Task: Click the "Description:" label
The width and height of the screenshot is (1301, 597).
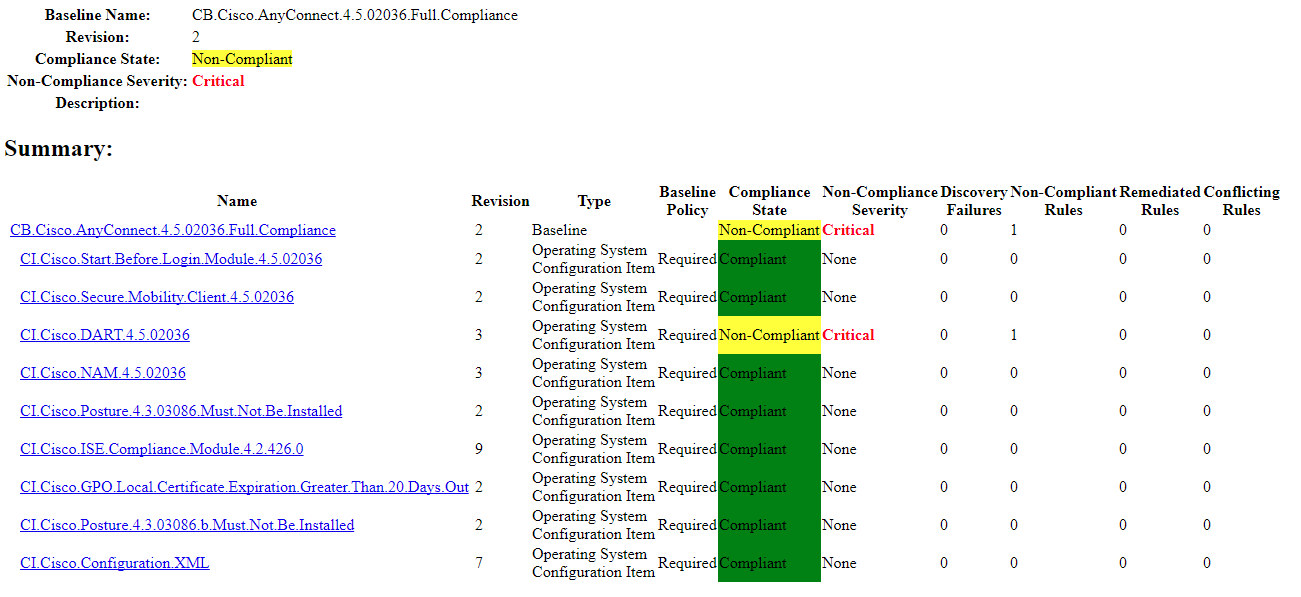Action: (x=97, y=103)
